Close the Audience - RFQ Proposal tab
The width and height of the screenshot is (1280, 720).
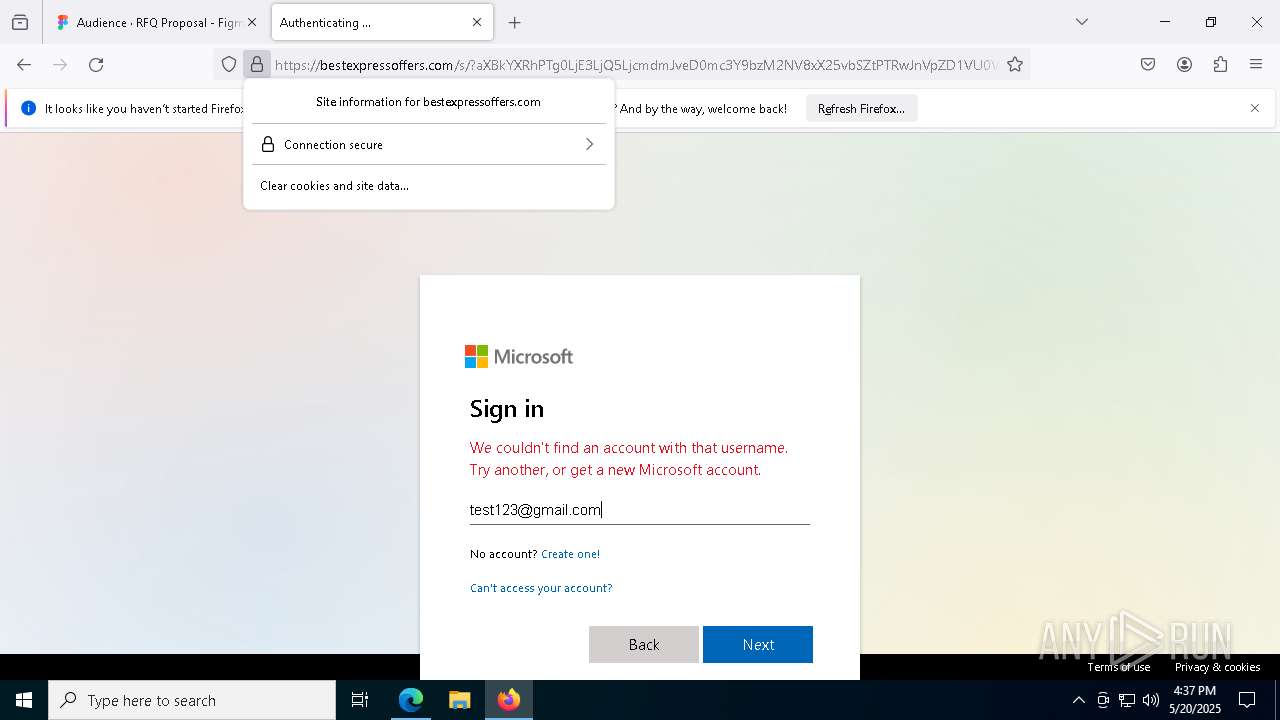coord(252,22)
